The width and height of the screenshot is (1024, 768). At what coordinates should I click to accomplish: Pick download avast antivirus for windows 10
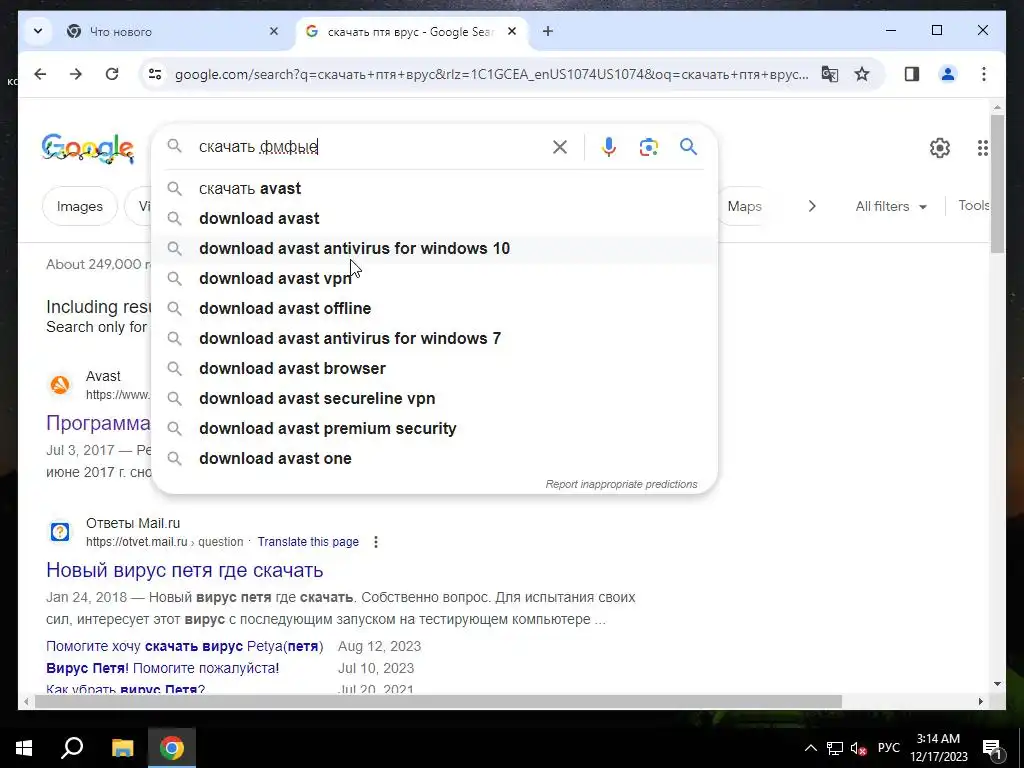434,249
